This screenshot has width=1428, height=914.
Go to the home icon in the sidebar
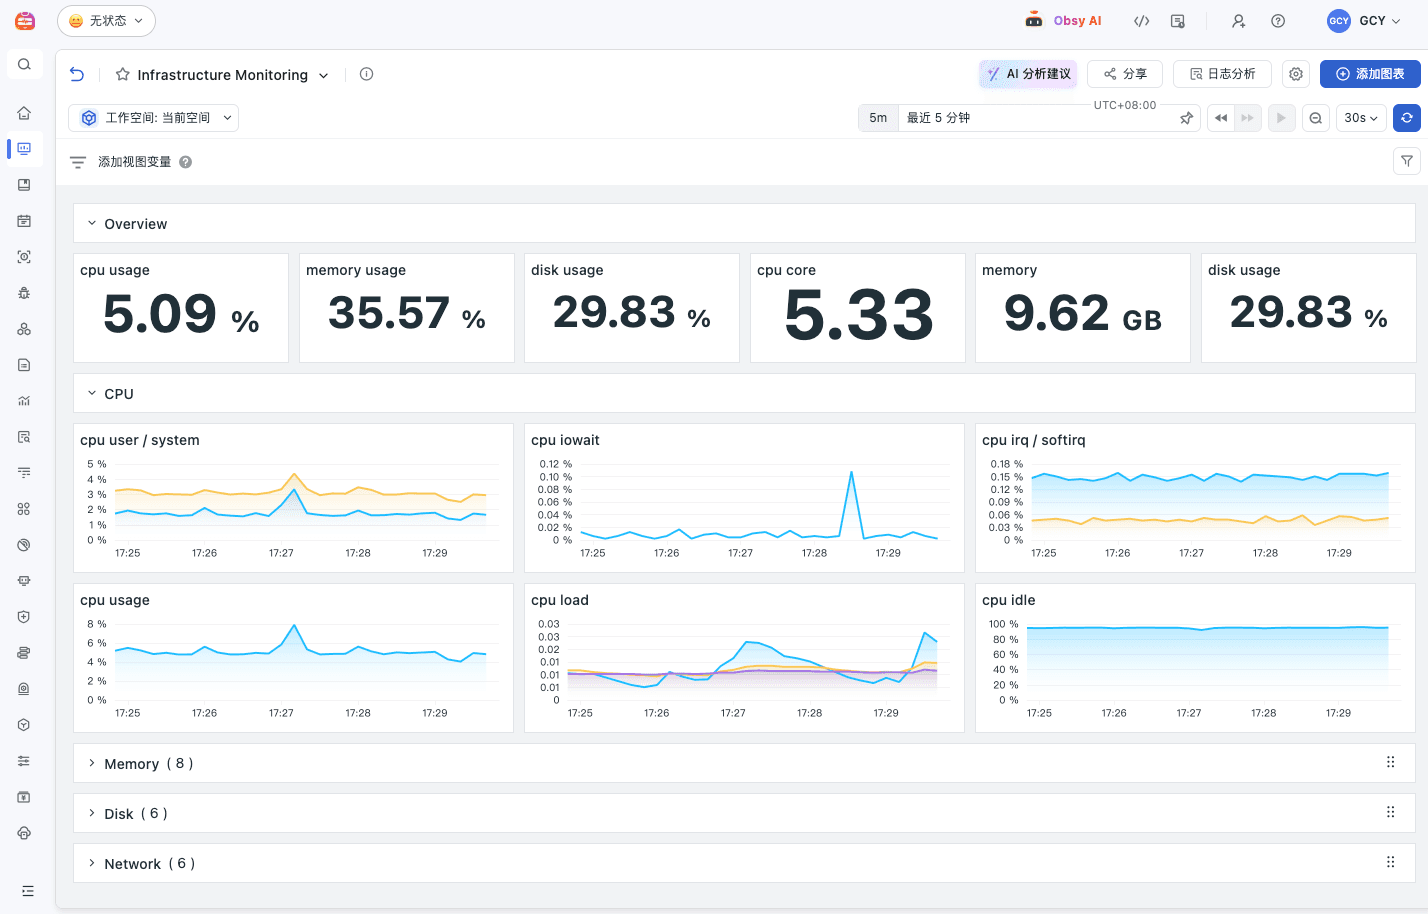click(x=24, y=113)
